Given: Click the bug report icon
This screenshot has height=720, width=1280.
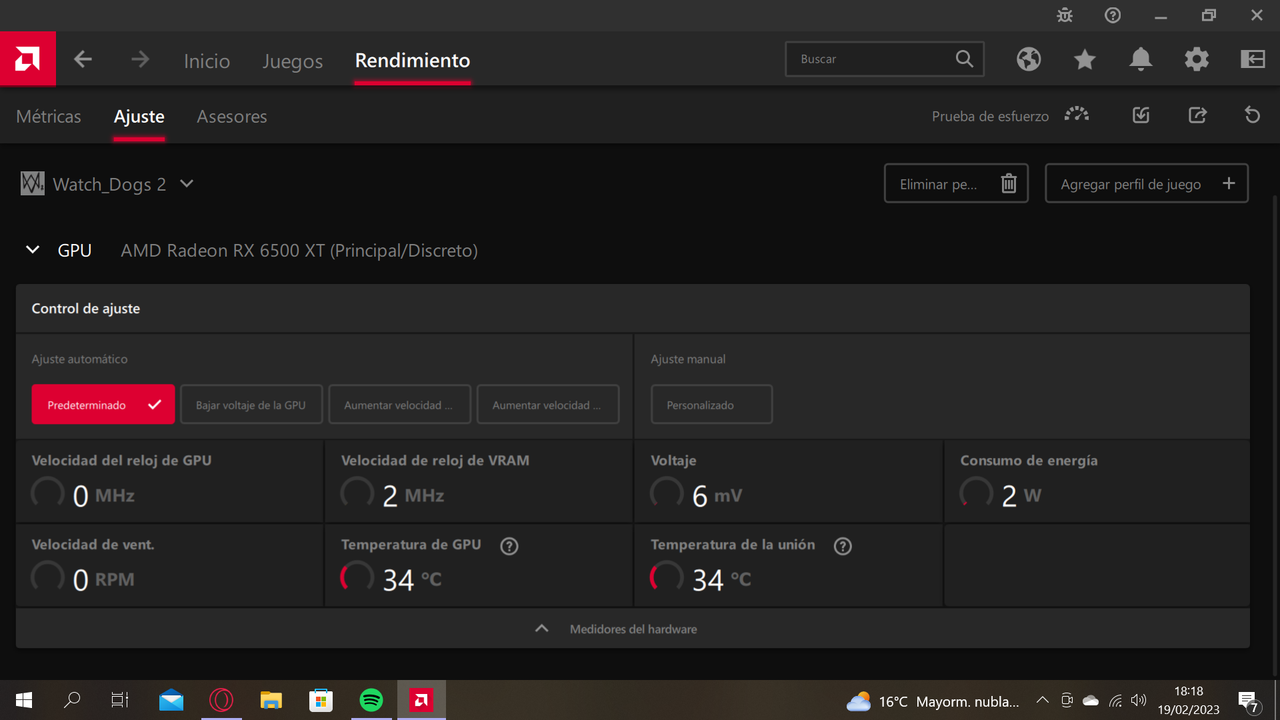Looking at the screenshot, I should pos(1065,15).
